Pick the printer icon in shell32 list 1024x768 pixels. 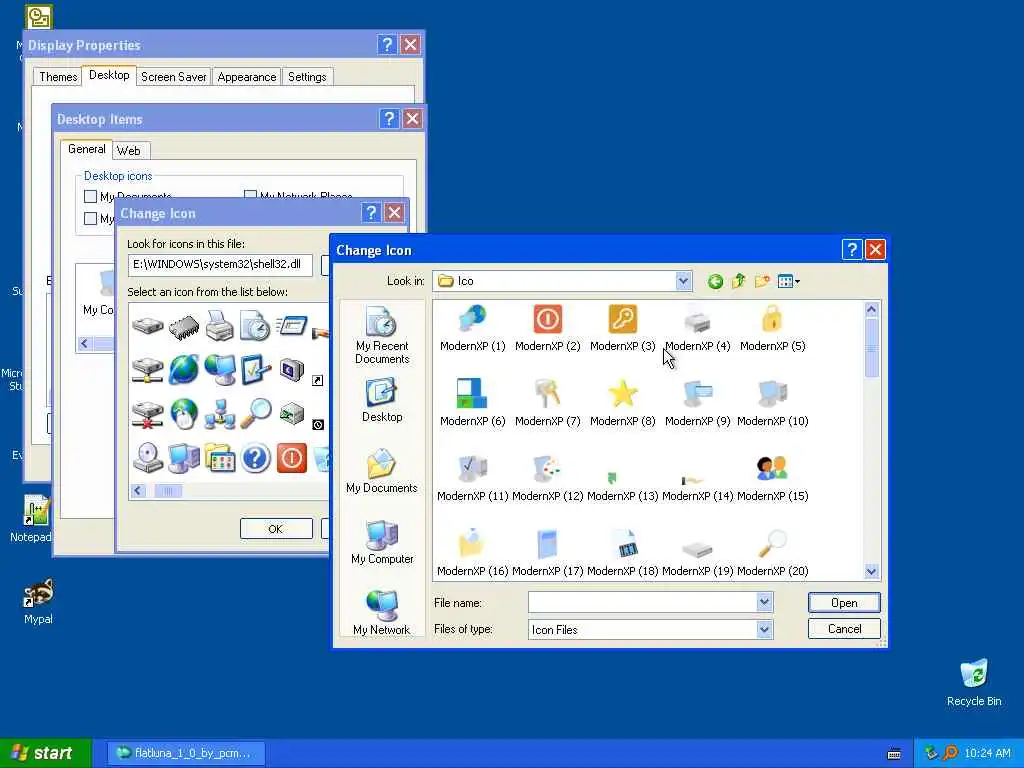[x=219, y=326]
